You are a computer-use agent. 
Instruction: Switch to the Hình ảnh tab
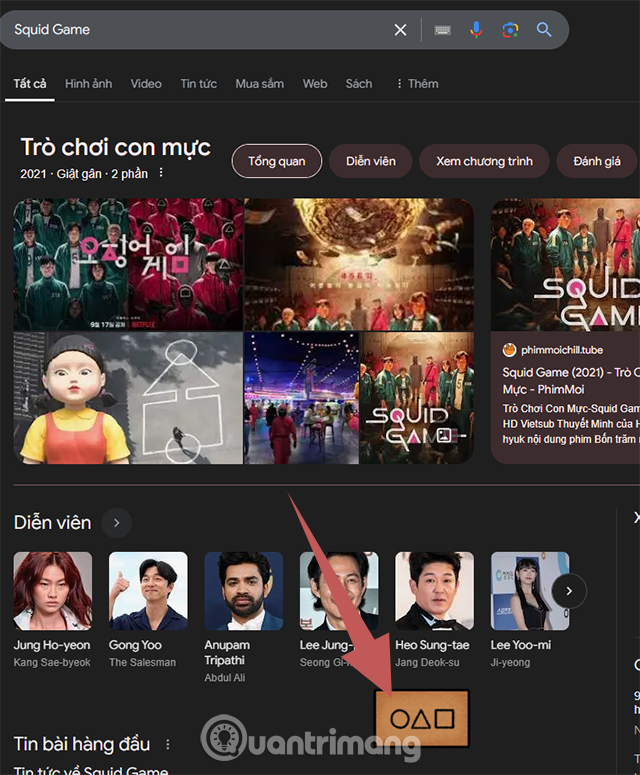coord(89,84)
